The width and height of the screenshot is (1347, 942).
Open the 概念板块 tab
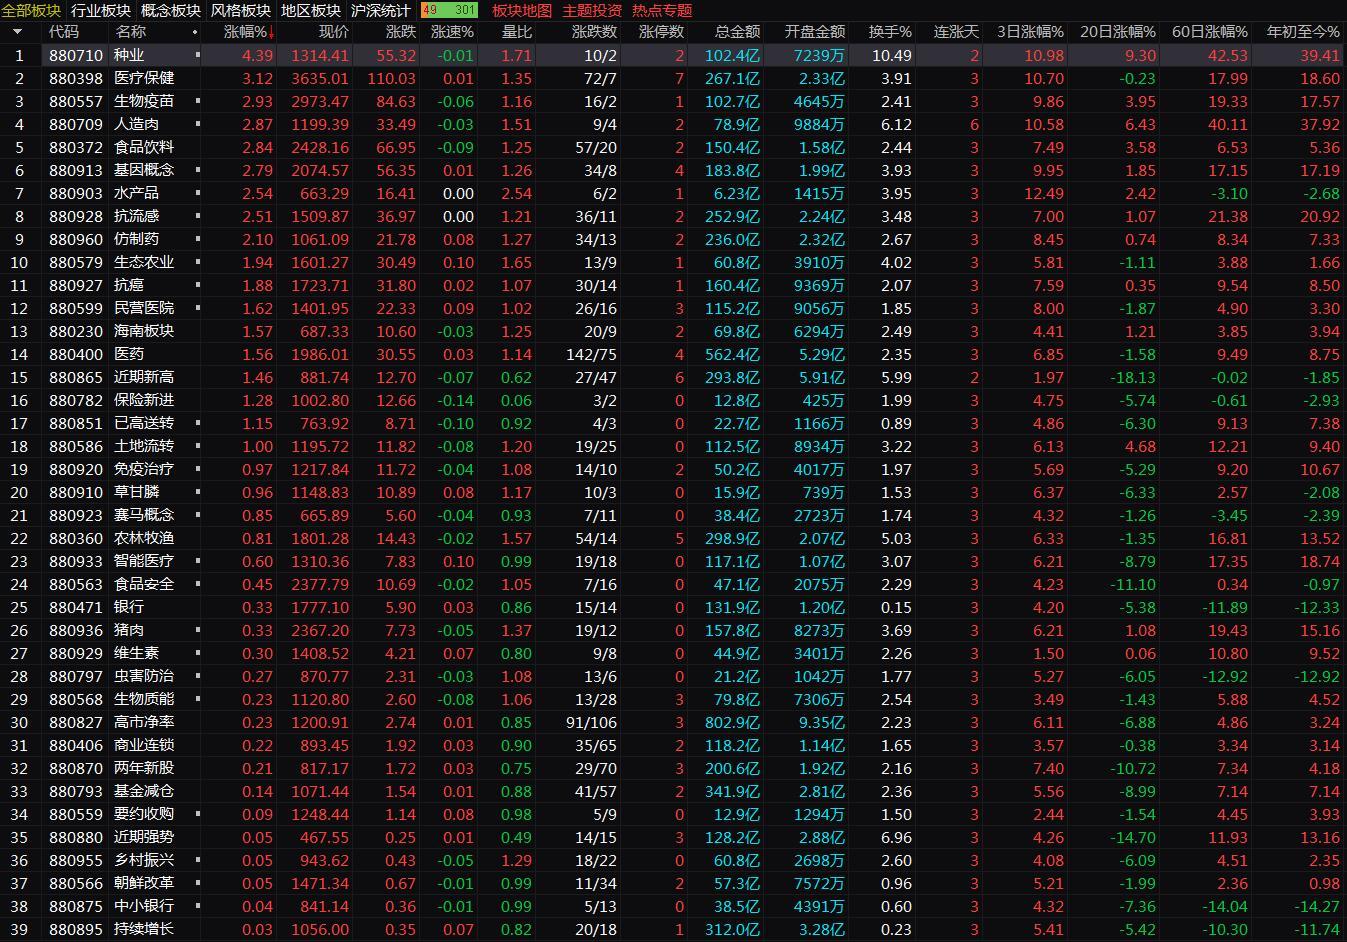[171, 10]
